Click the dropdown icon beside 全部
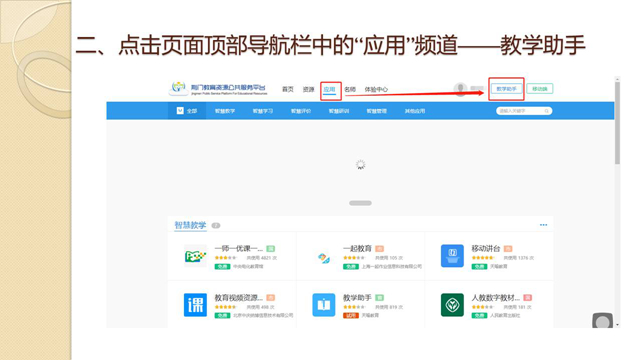 (180, 111)
